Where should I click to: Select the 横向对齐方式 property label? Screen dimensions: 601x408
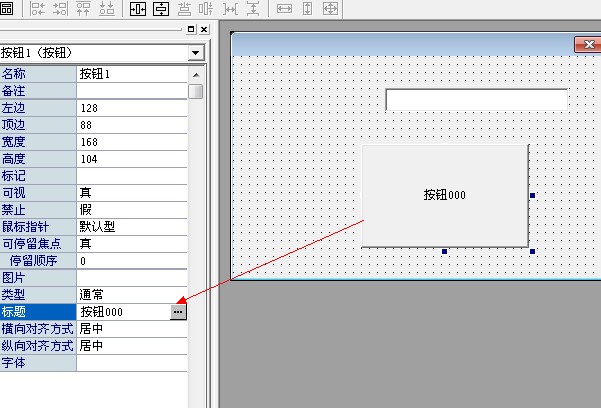38,329
